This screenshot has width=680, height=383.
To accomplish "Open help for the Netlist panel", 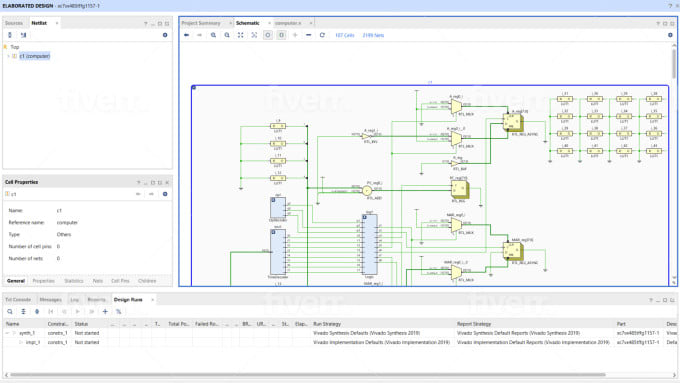I will click(x=145, y=23).
